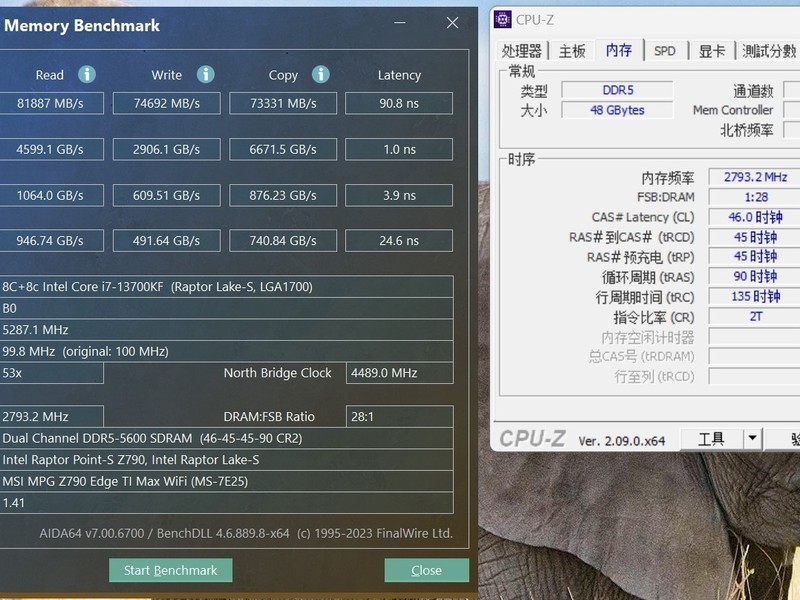Screen dimensions: 800x600
Task: Switch to the 处理器 tab in CPU-Z
Action: tap(521, 51)
